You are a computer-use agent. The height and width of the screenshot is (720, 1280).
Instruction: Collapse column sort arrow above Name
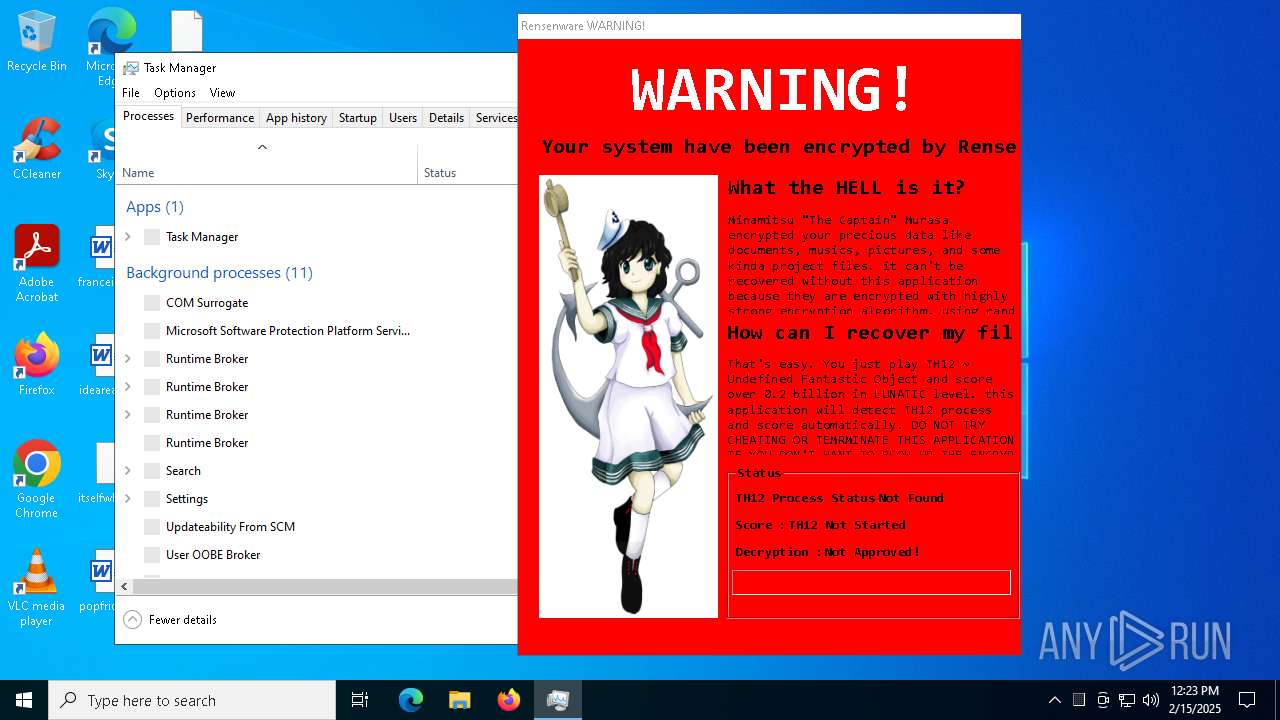coord(263,148)
